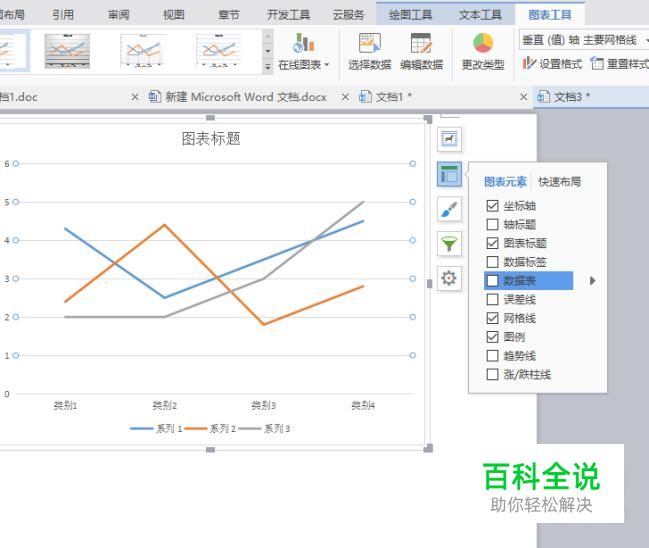Enable the 涨/跌柱线 up-down bars checkbox

coord(492,374)
